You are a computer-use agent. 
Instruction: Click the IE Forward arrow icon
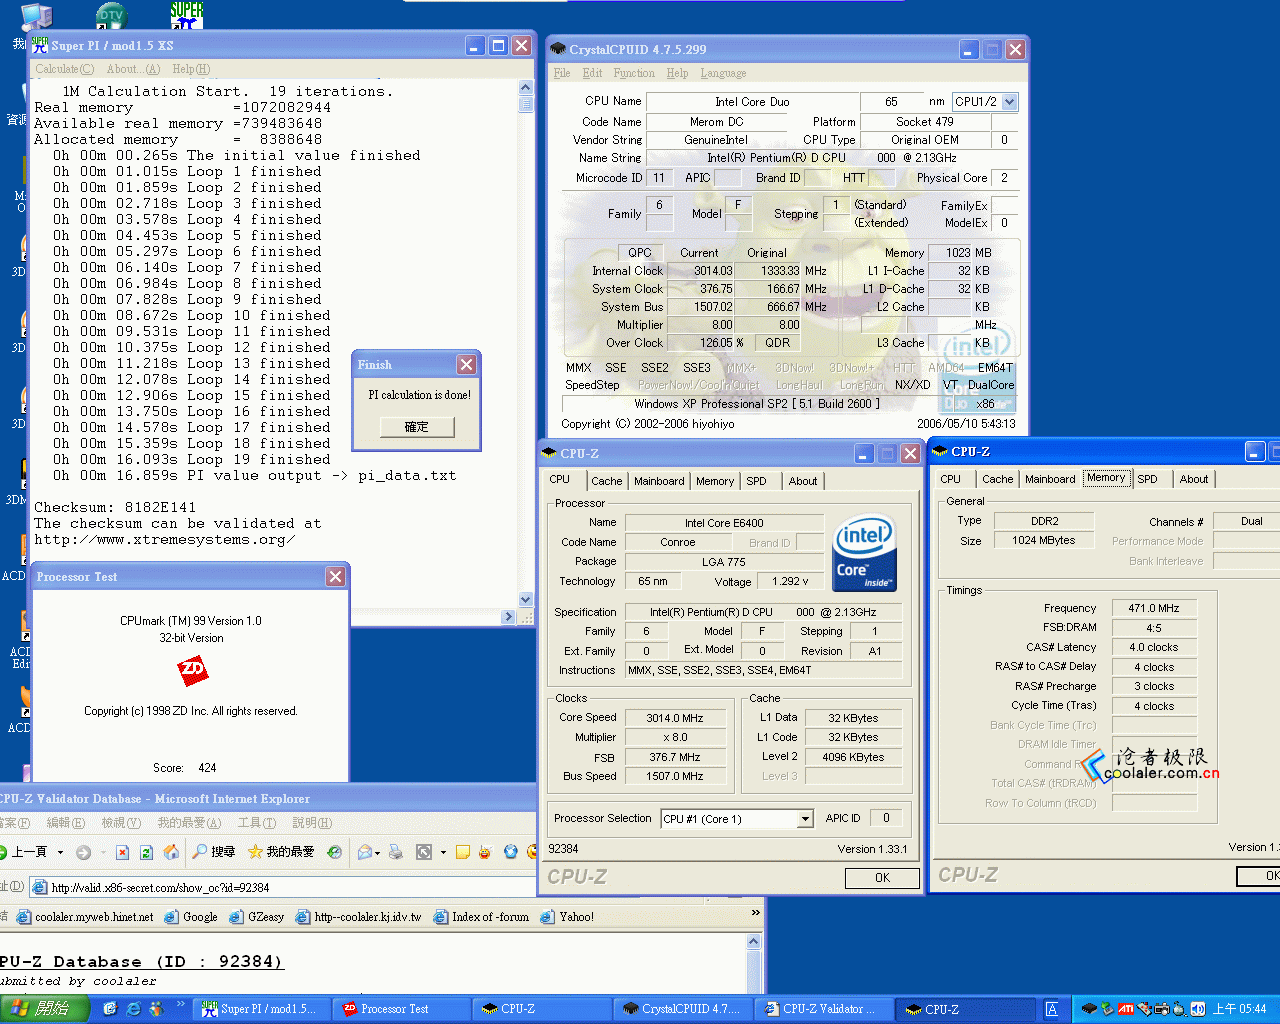[x=83, y=852]
